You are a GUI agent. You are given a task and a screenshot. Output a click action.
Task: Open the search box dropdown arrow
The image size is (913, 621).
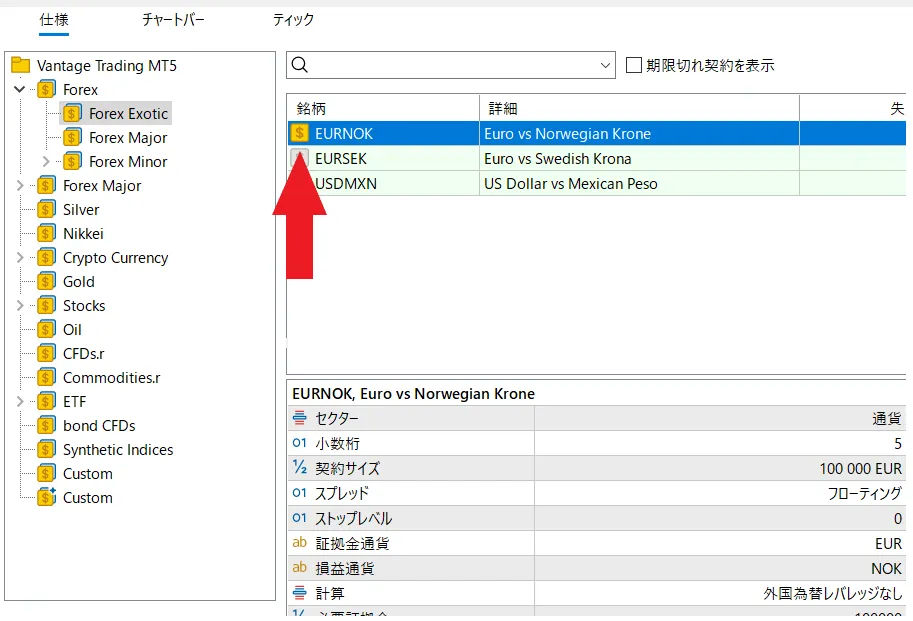(x=605, y=66)
